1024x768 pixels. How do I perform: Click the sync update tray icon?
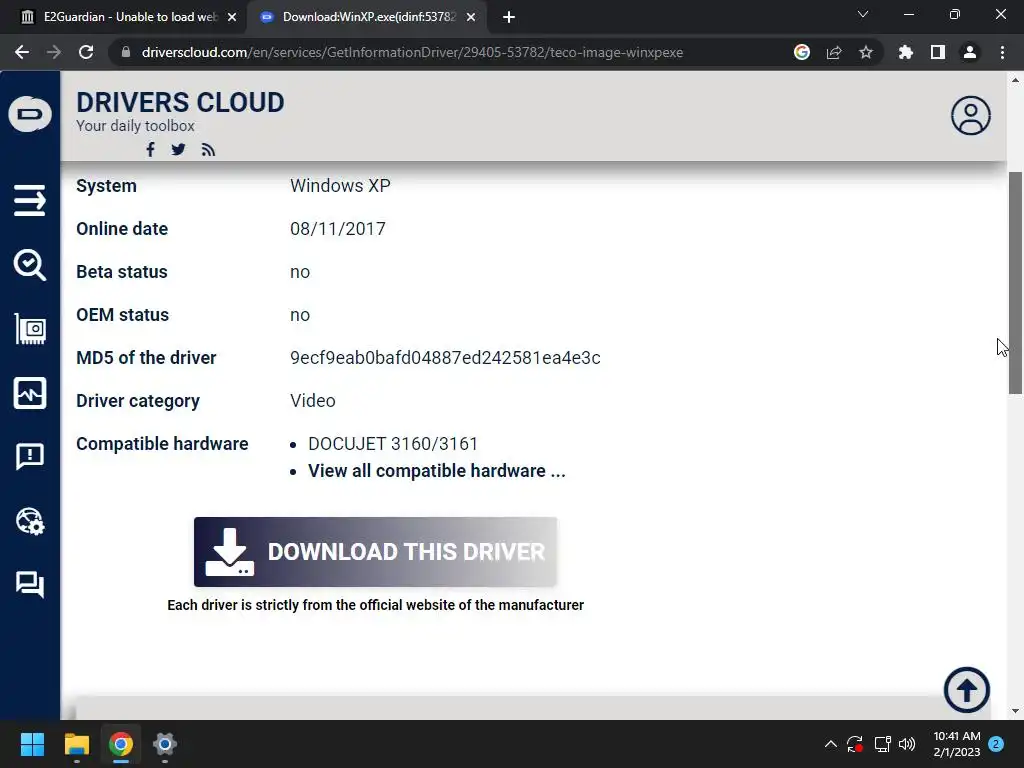855,744
